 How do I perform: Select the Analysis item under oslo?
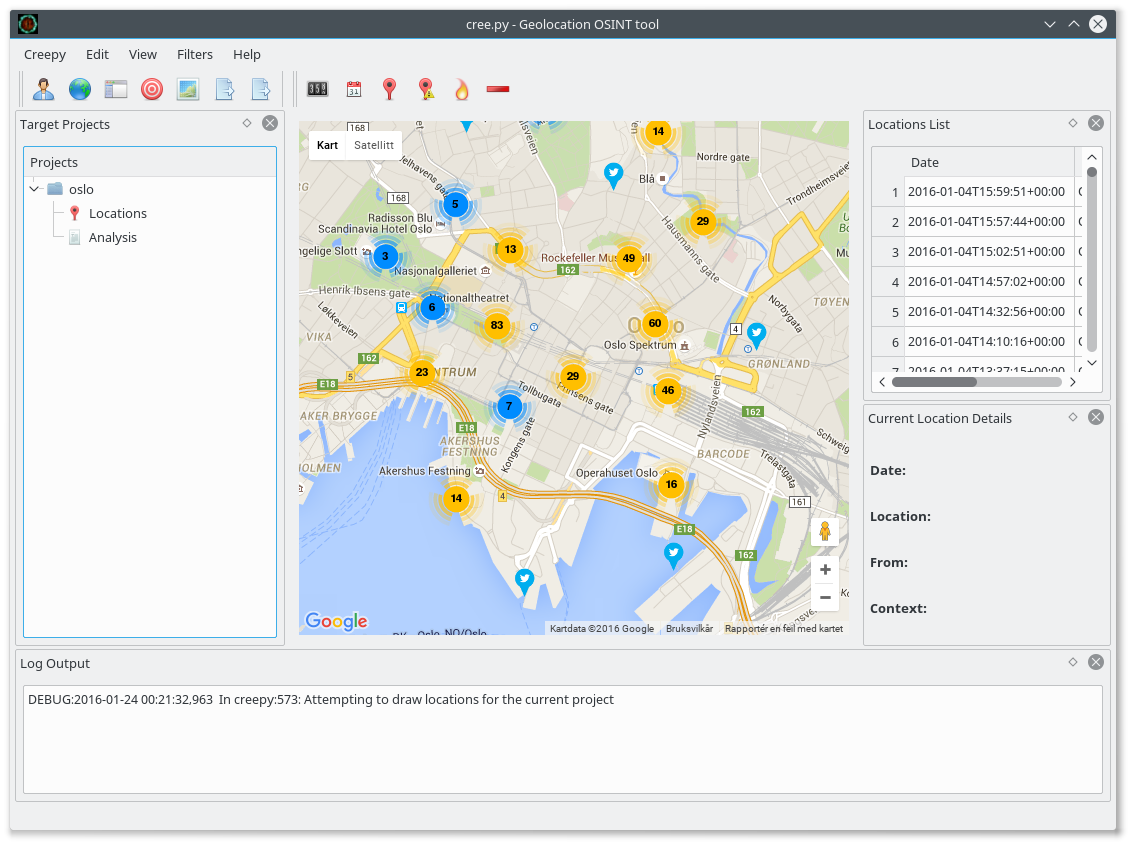point(112,237)
